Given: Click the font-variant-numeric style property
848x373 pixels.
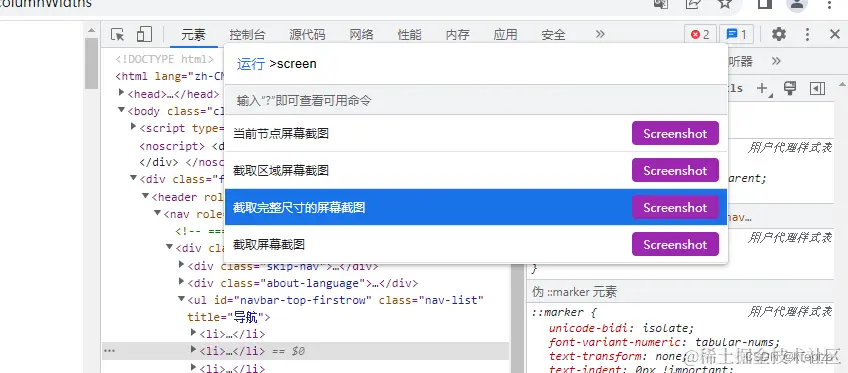Looking at the screenshot, I should point(664,342).
